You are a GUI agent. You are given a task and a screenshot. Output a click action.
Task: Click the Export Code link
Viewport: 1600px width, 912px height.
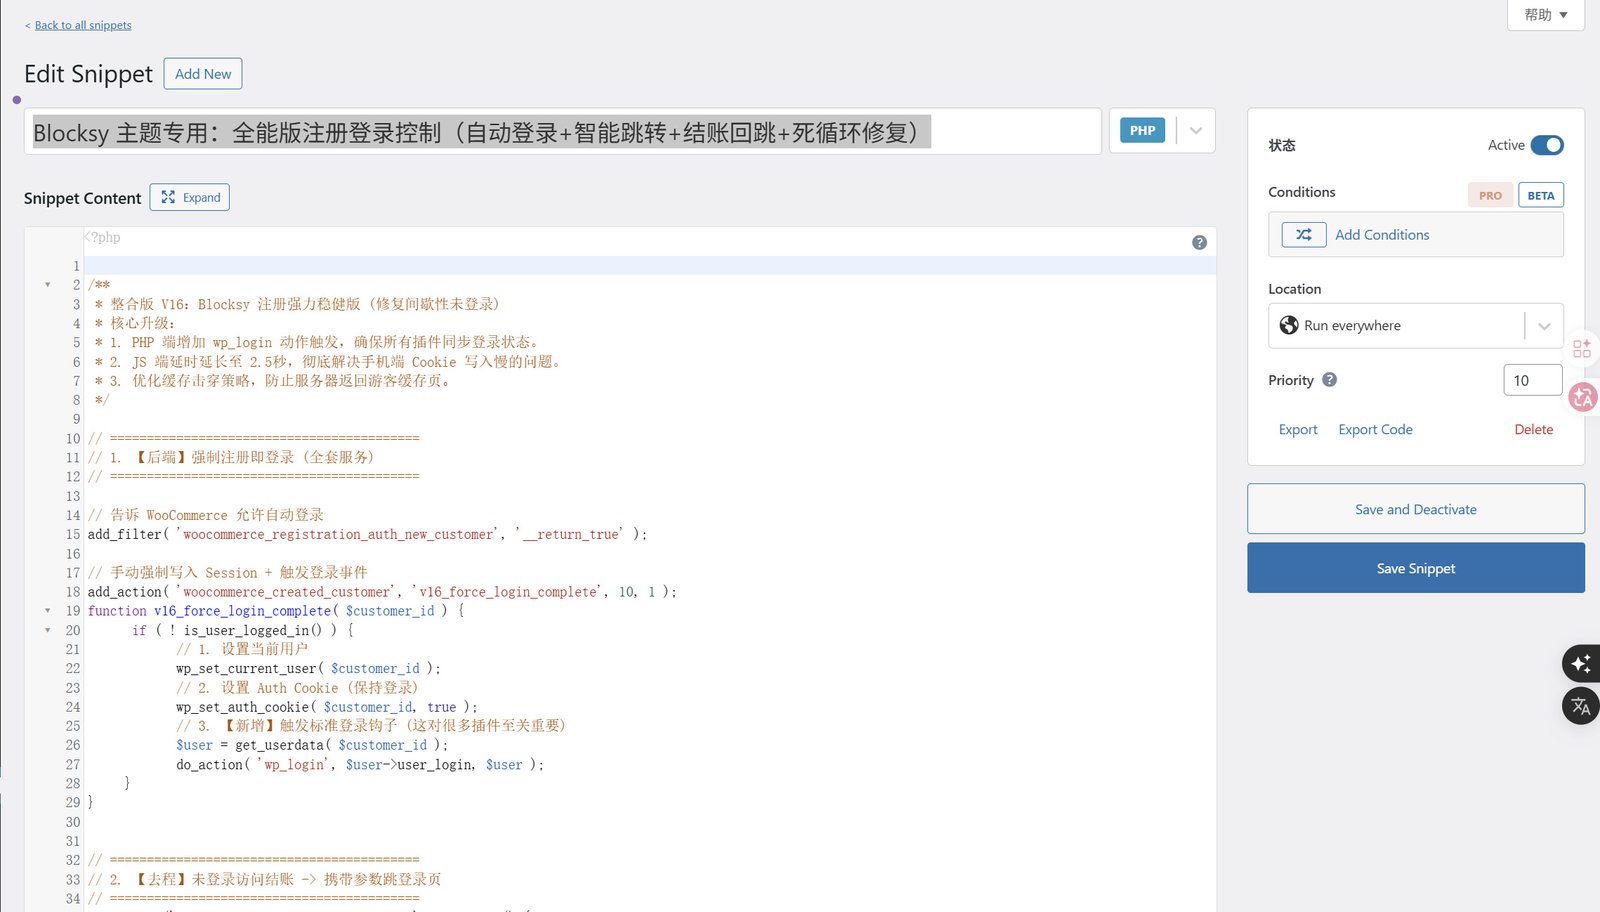pyautogui.click(x=1375, y=430)
